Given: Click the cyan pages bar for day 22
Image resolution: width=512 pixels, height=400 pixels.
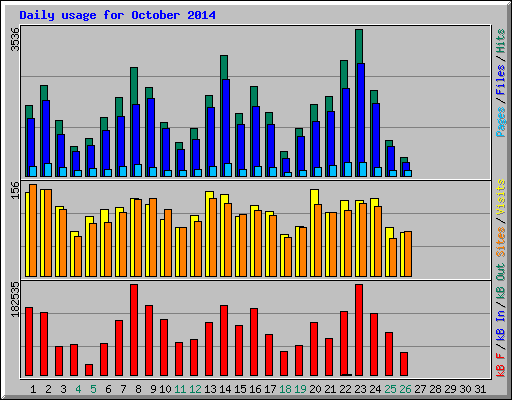Looking at the screenshot, I should click(x=348, y=169).
